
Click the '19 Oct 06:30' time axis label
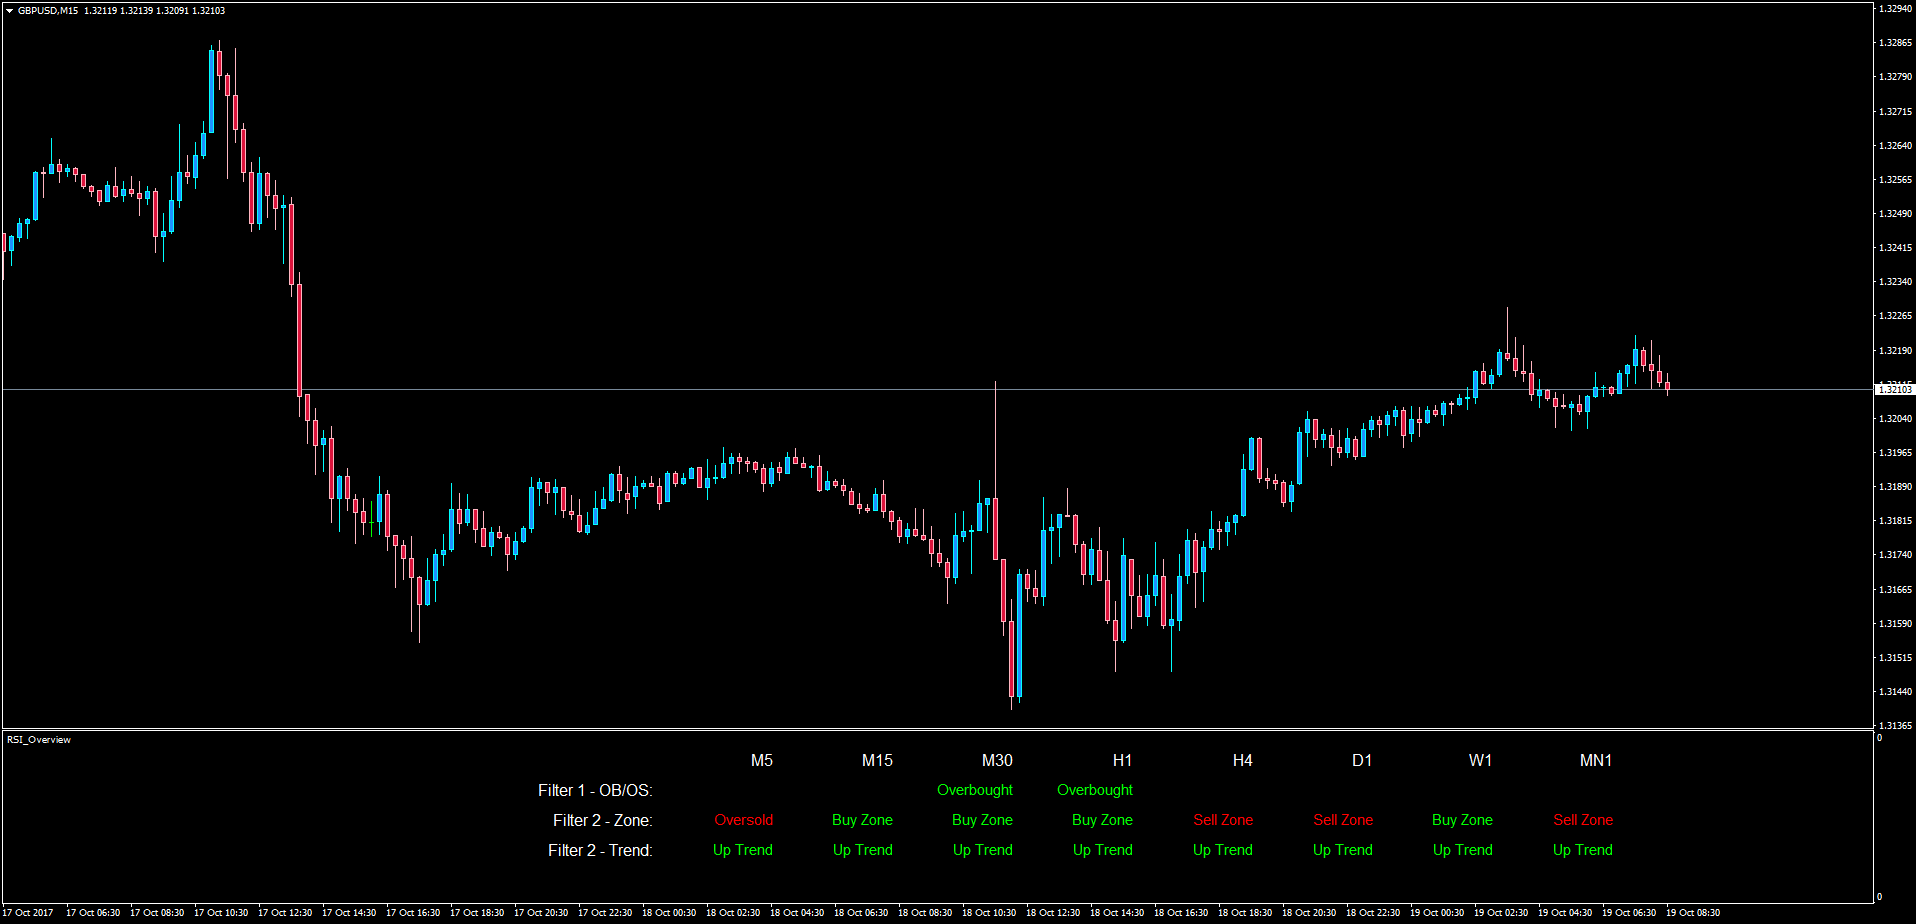click(x=1629, y=913)
